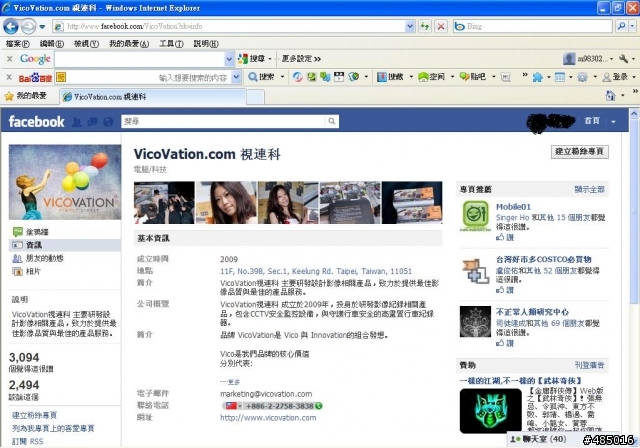Refresh the page with the green arrows icon
Screen dimensions: 640x448
pyautogui.click(x=424, y=27)
